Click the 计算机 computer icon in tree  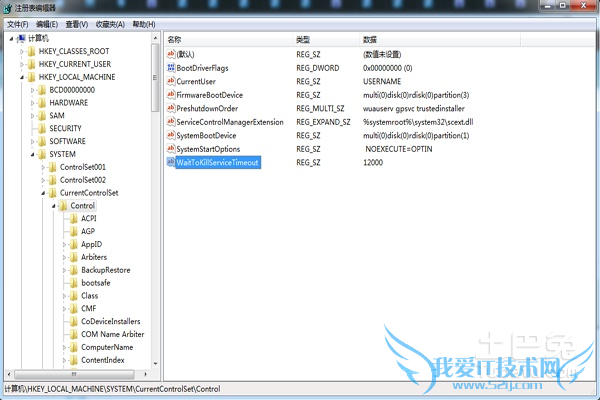click(21, 38)
